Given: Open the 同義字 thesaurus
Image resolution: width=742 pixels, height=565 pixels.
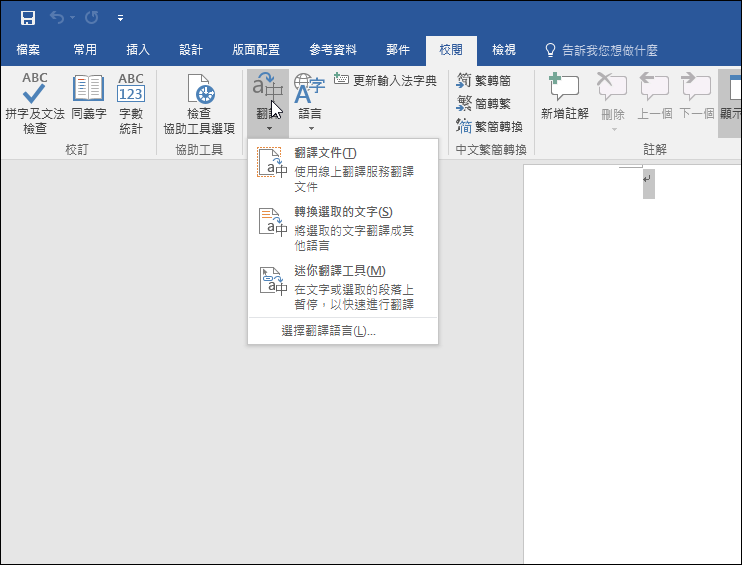Looking at the screenshot, I should pyautogui.click(x=89, y=97).
